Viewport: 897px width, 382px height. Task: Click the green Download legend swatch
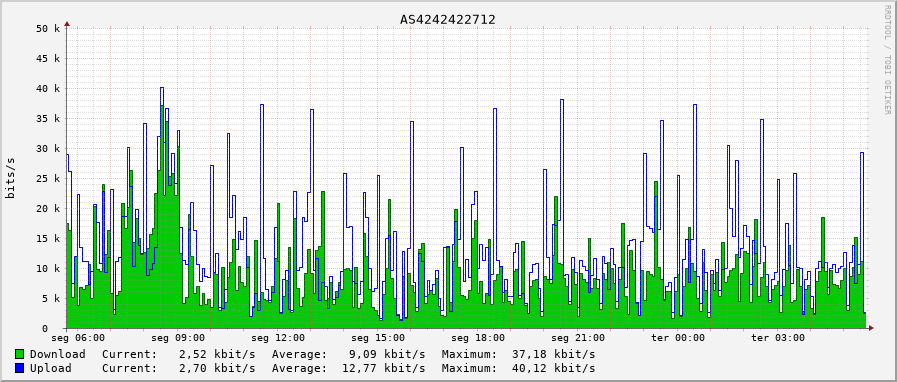point(19,354)
